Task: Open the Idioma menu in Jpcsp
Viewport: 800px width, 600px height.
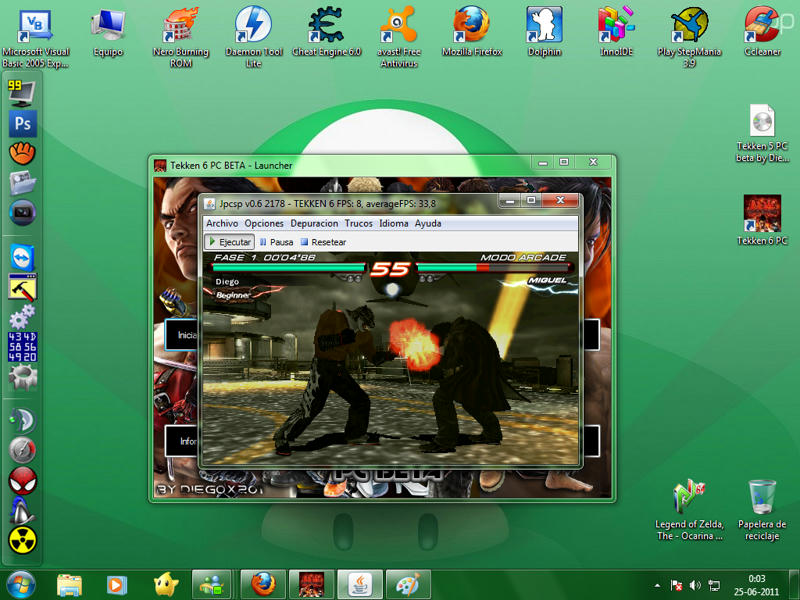Action: click(393, 223)
